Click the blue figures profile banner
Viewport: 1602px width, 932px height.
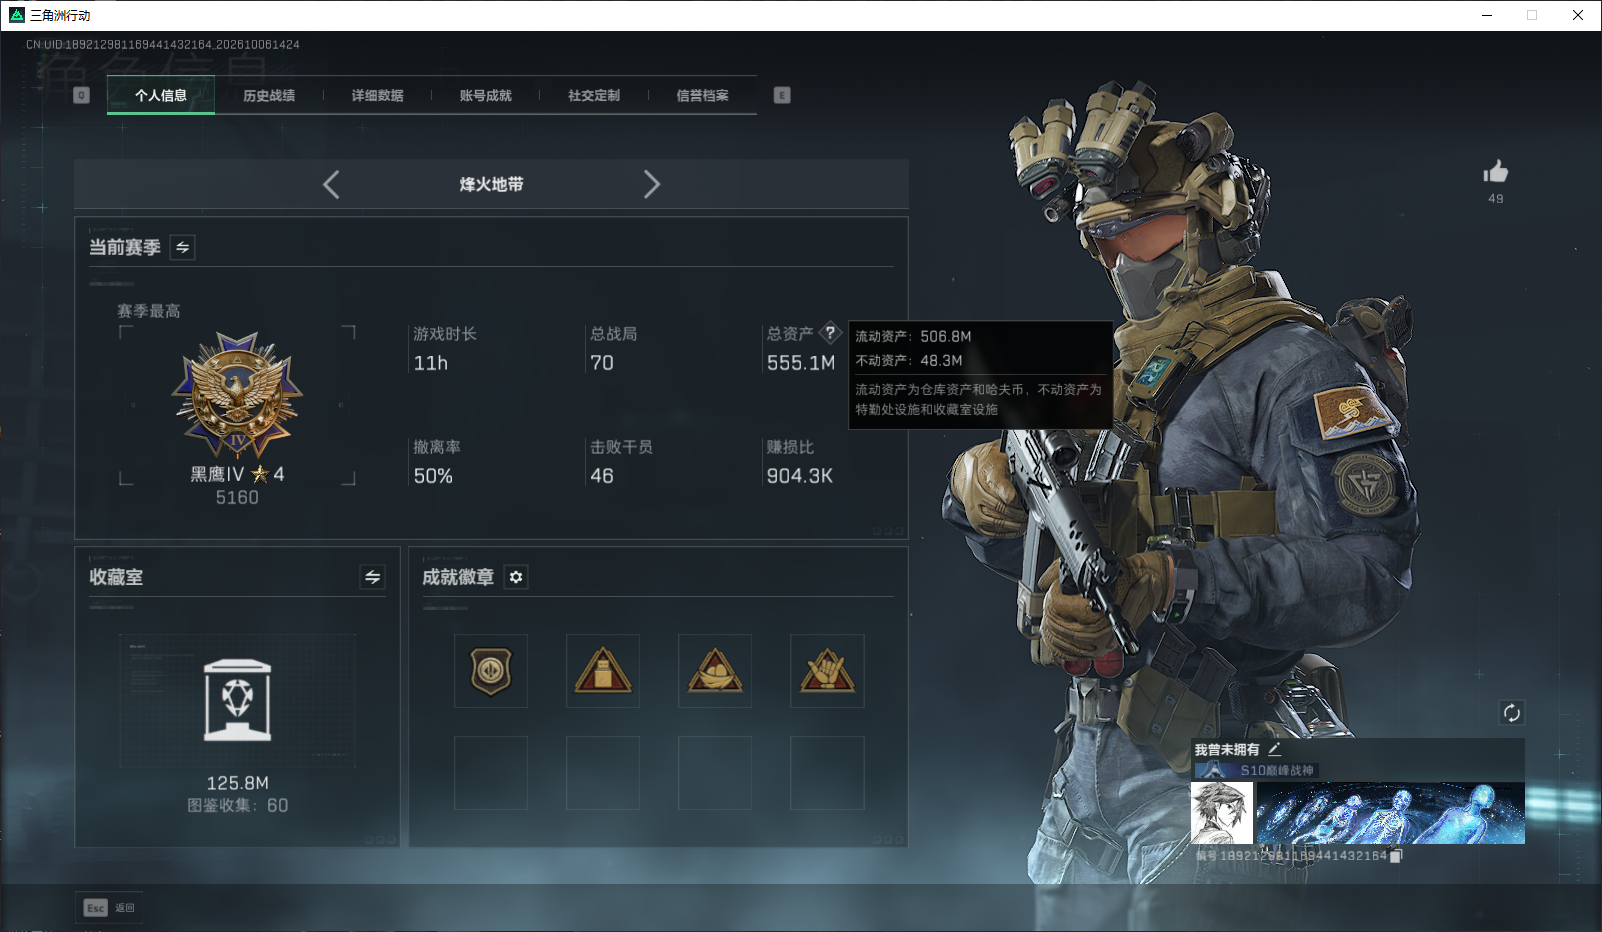tap(1390, 813)
